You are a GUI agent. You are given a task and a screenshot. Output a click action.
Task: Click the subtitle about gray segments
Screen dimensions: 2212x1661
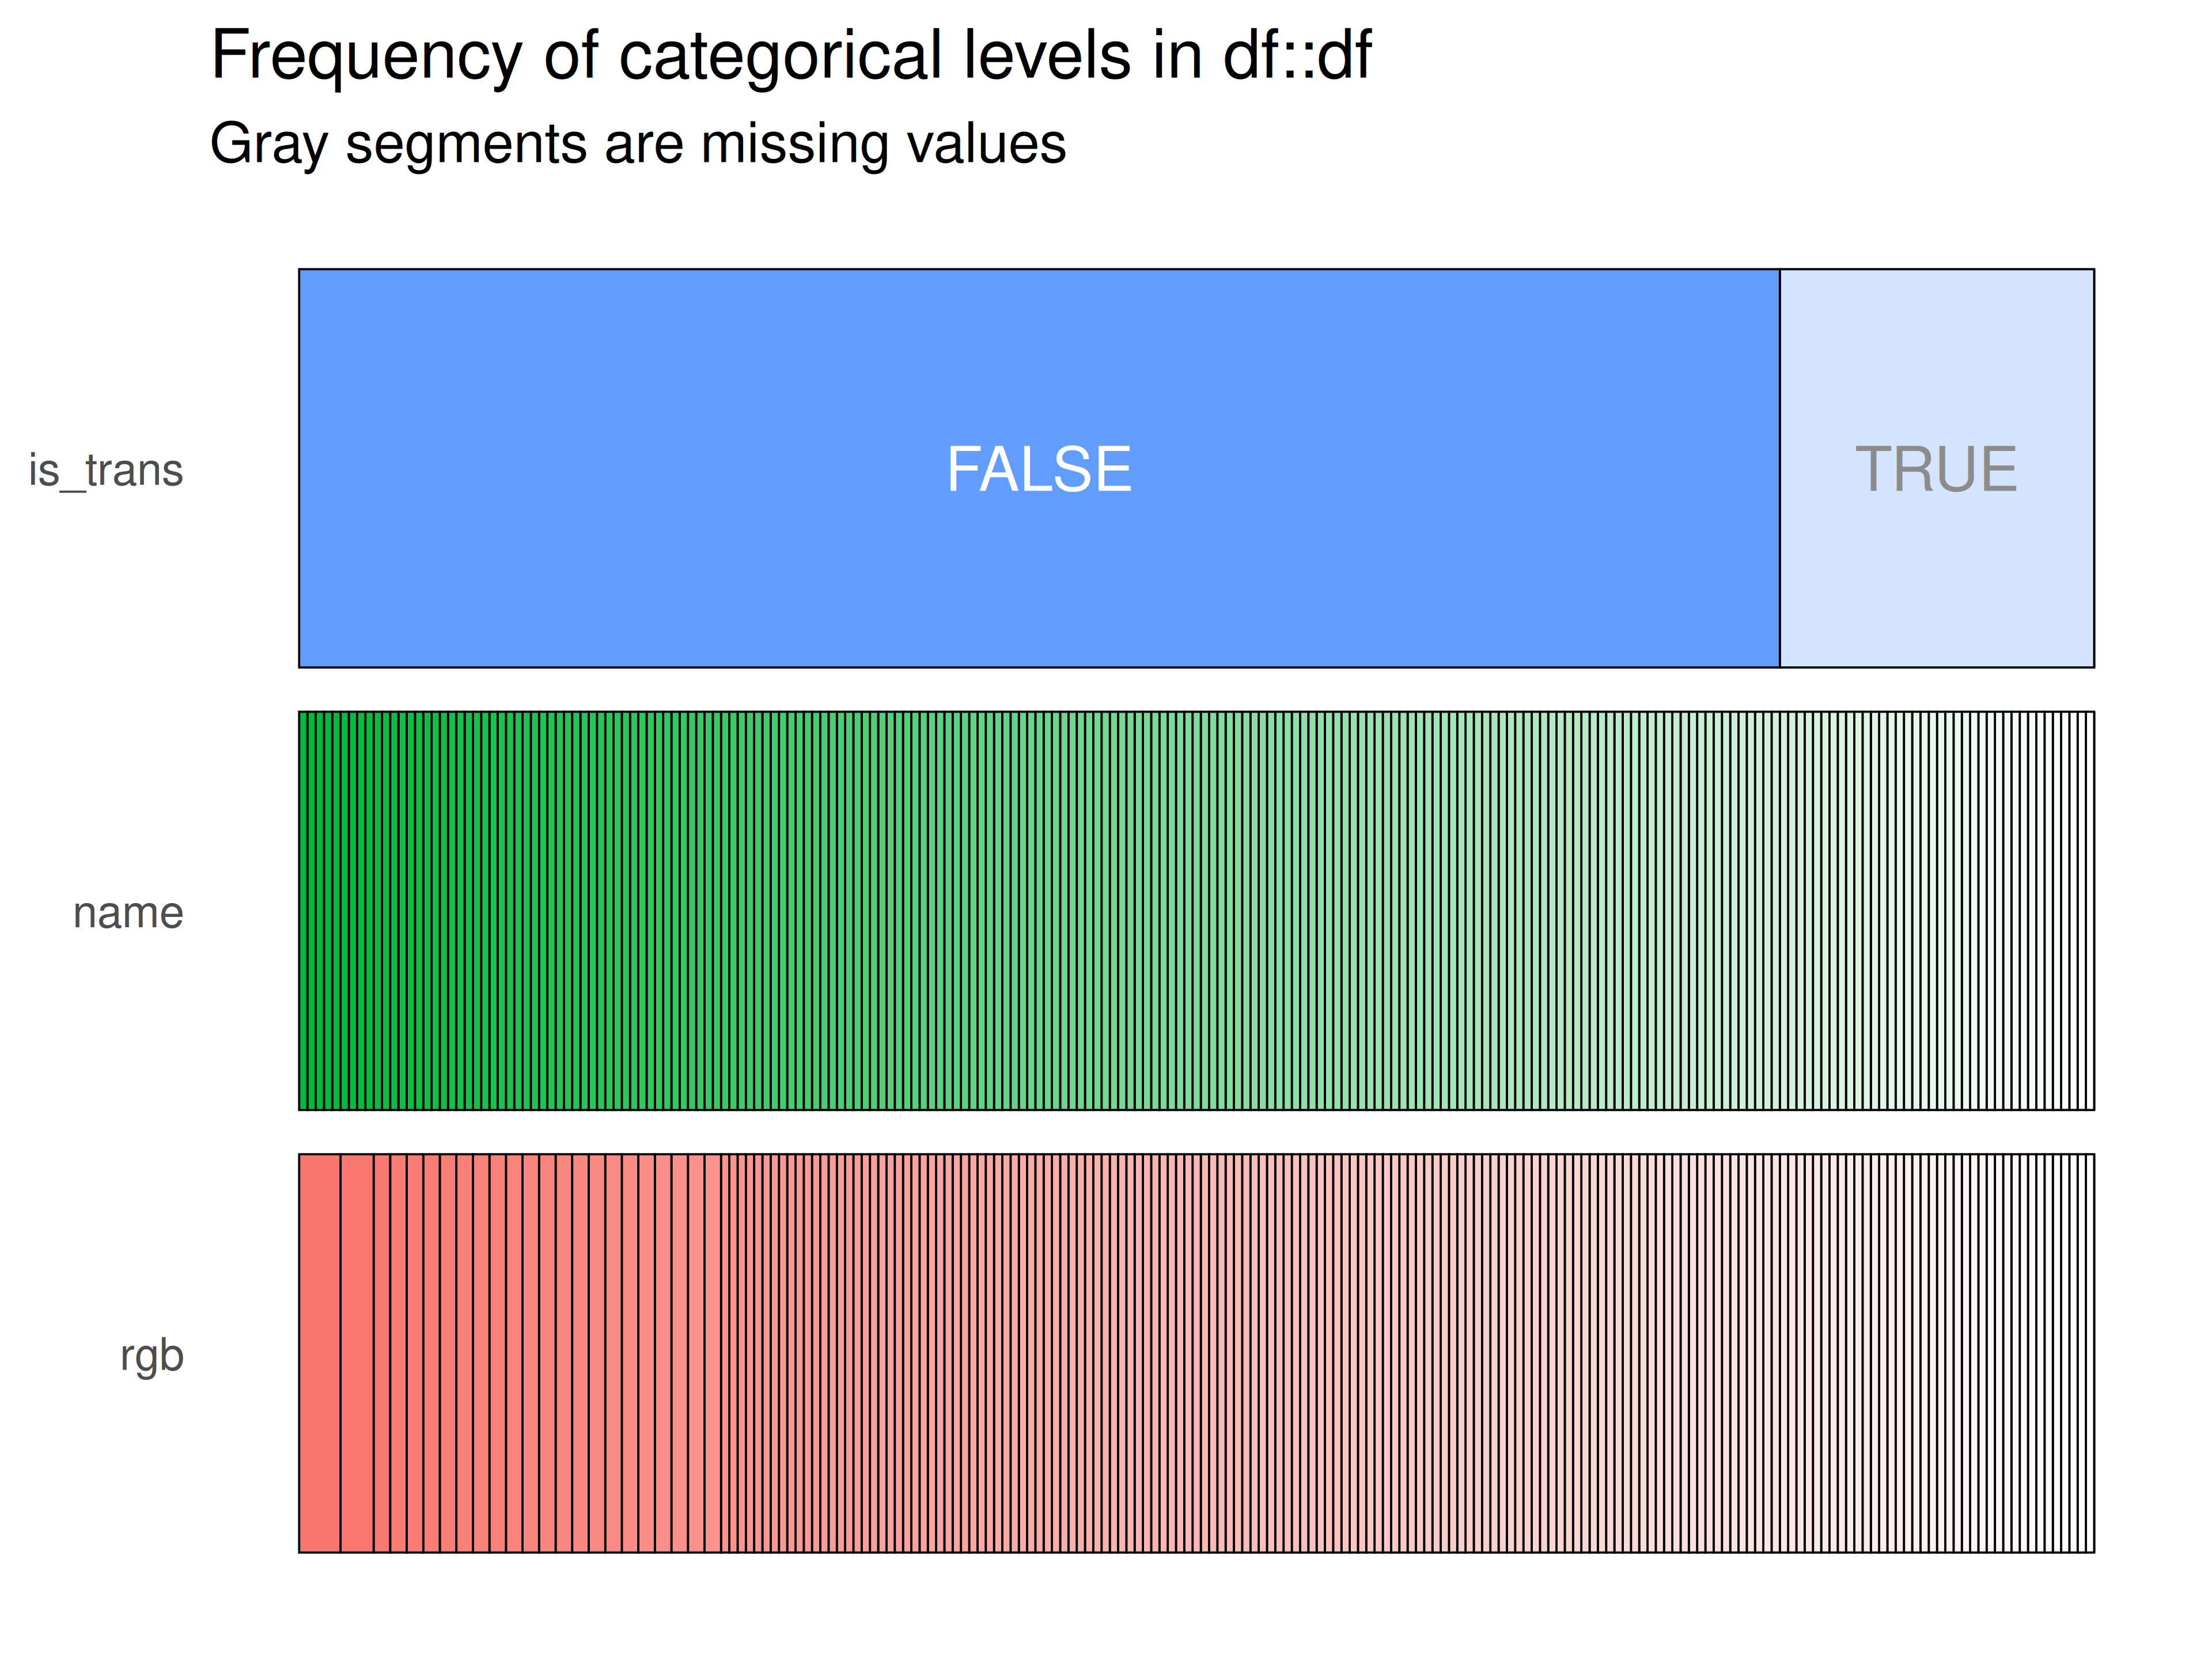point(638,144)
